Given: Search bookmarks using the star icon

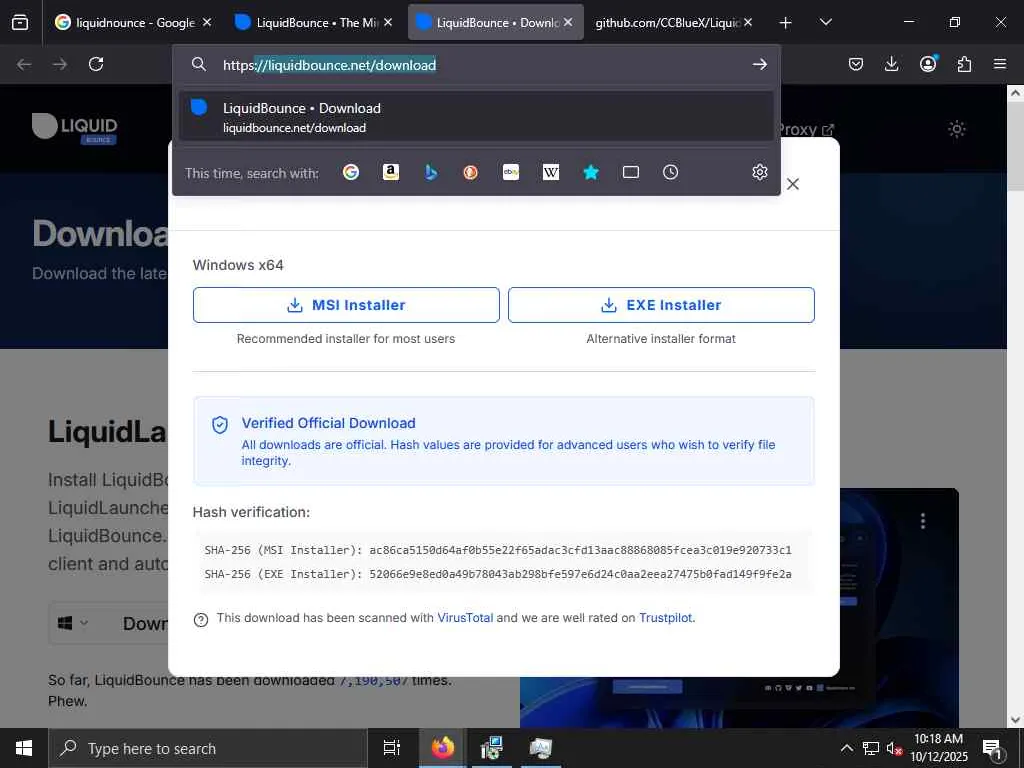Looking at the screenshot, I should [590, 172].
